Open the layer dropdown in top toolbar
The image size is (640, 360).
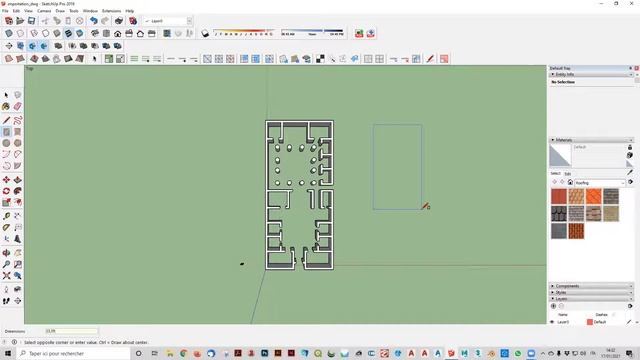(189, 21)
